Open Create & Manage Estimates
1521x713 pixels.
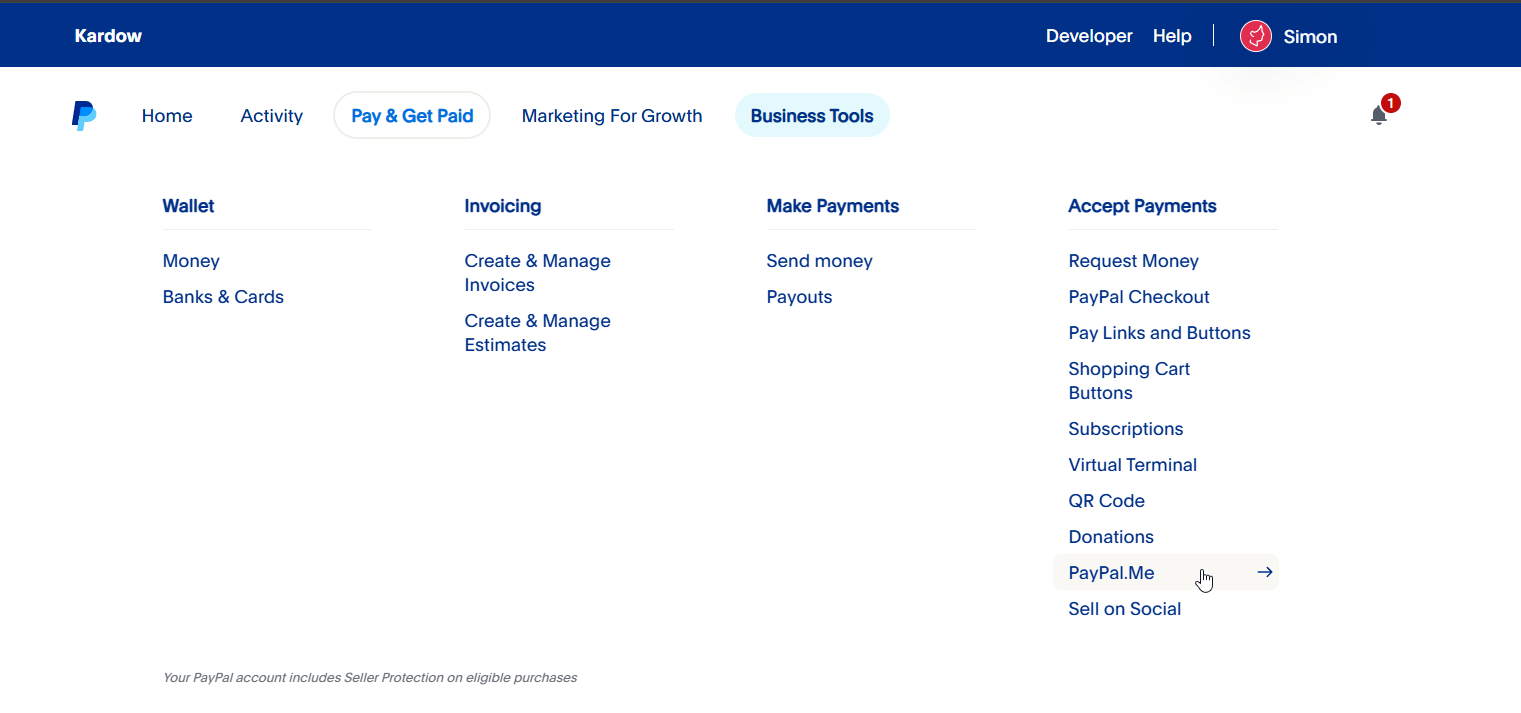(537, 333)
